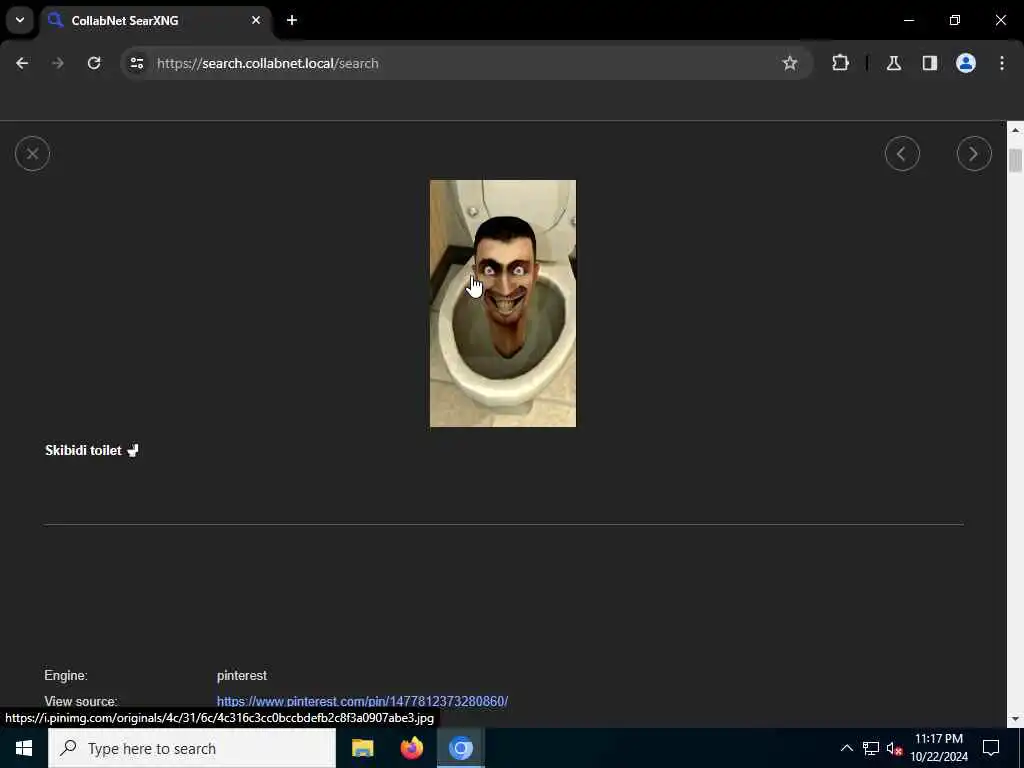Close the CollabNet SearXNG tab

click(x=256, y=20)
